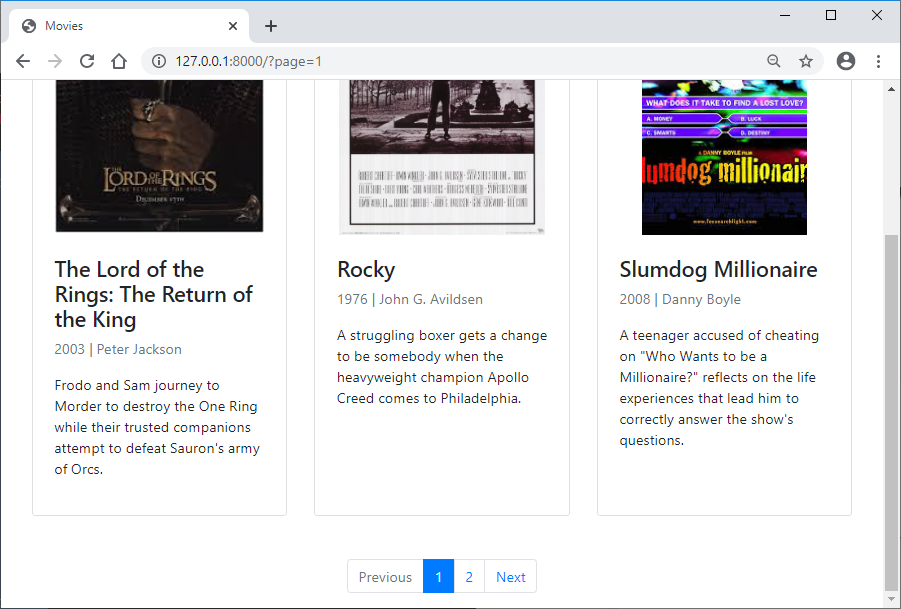The image size is (901, 609).
Task: Click the Lord of the Rings title
Action: [x=153, y=294]
